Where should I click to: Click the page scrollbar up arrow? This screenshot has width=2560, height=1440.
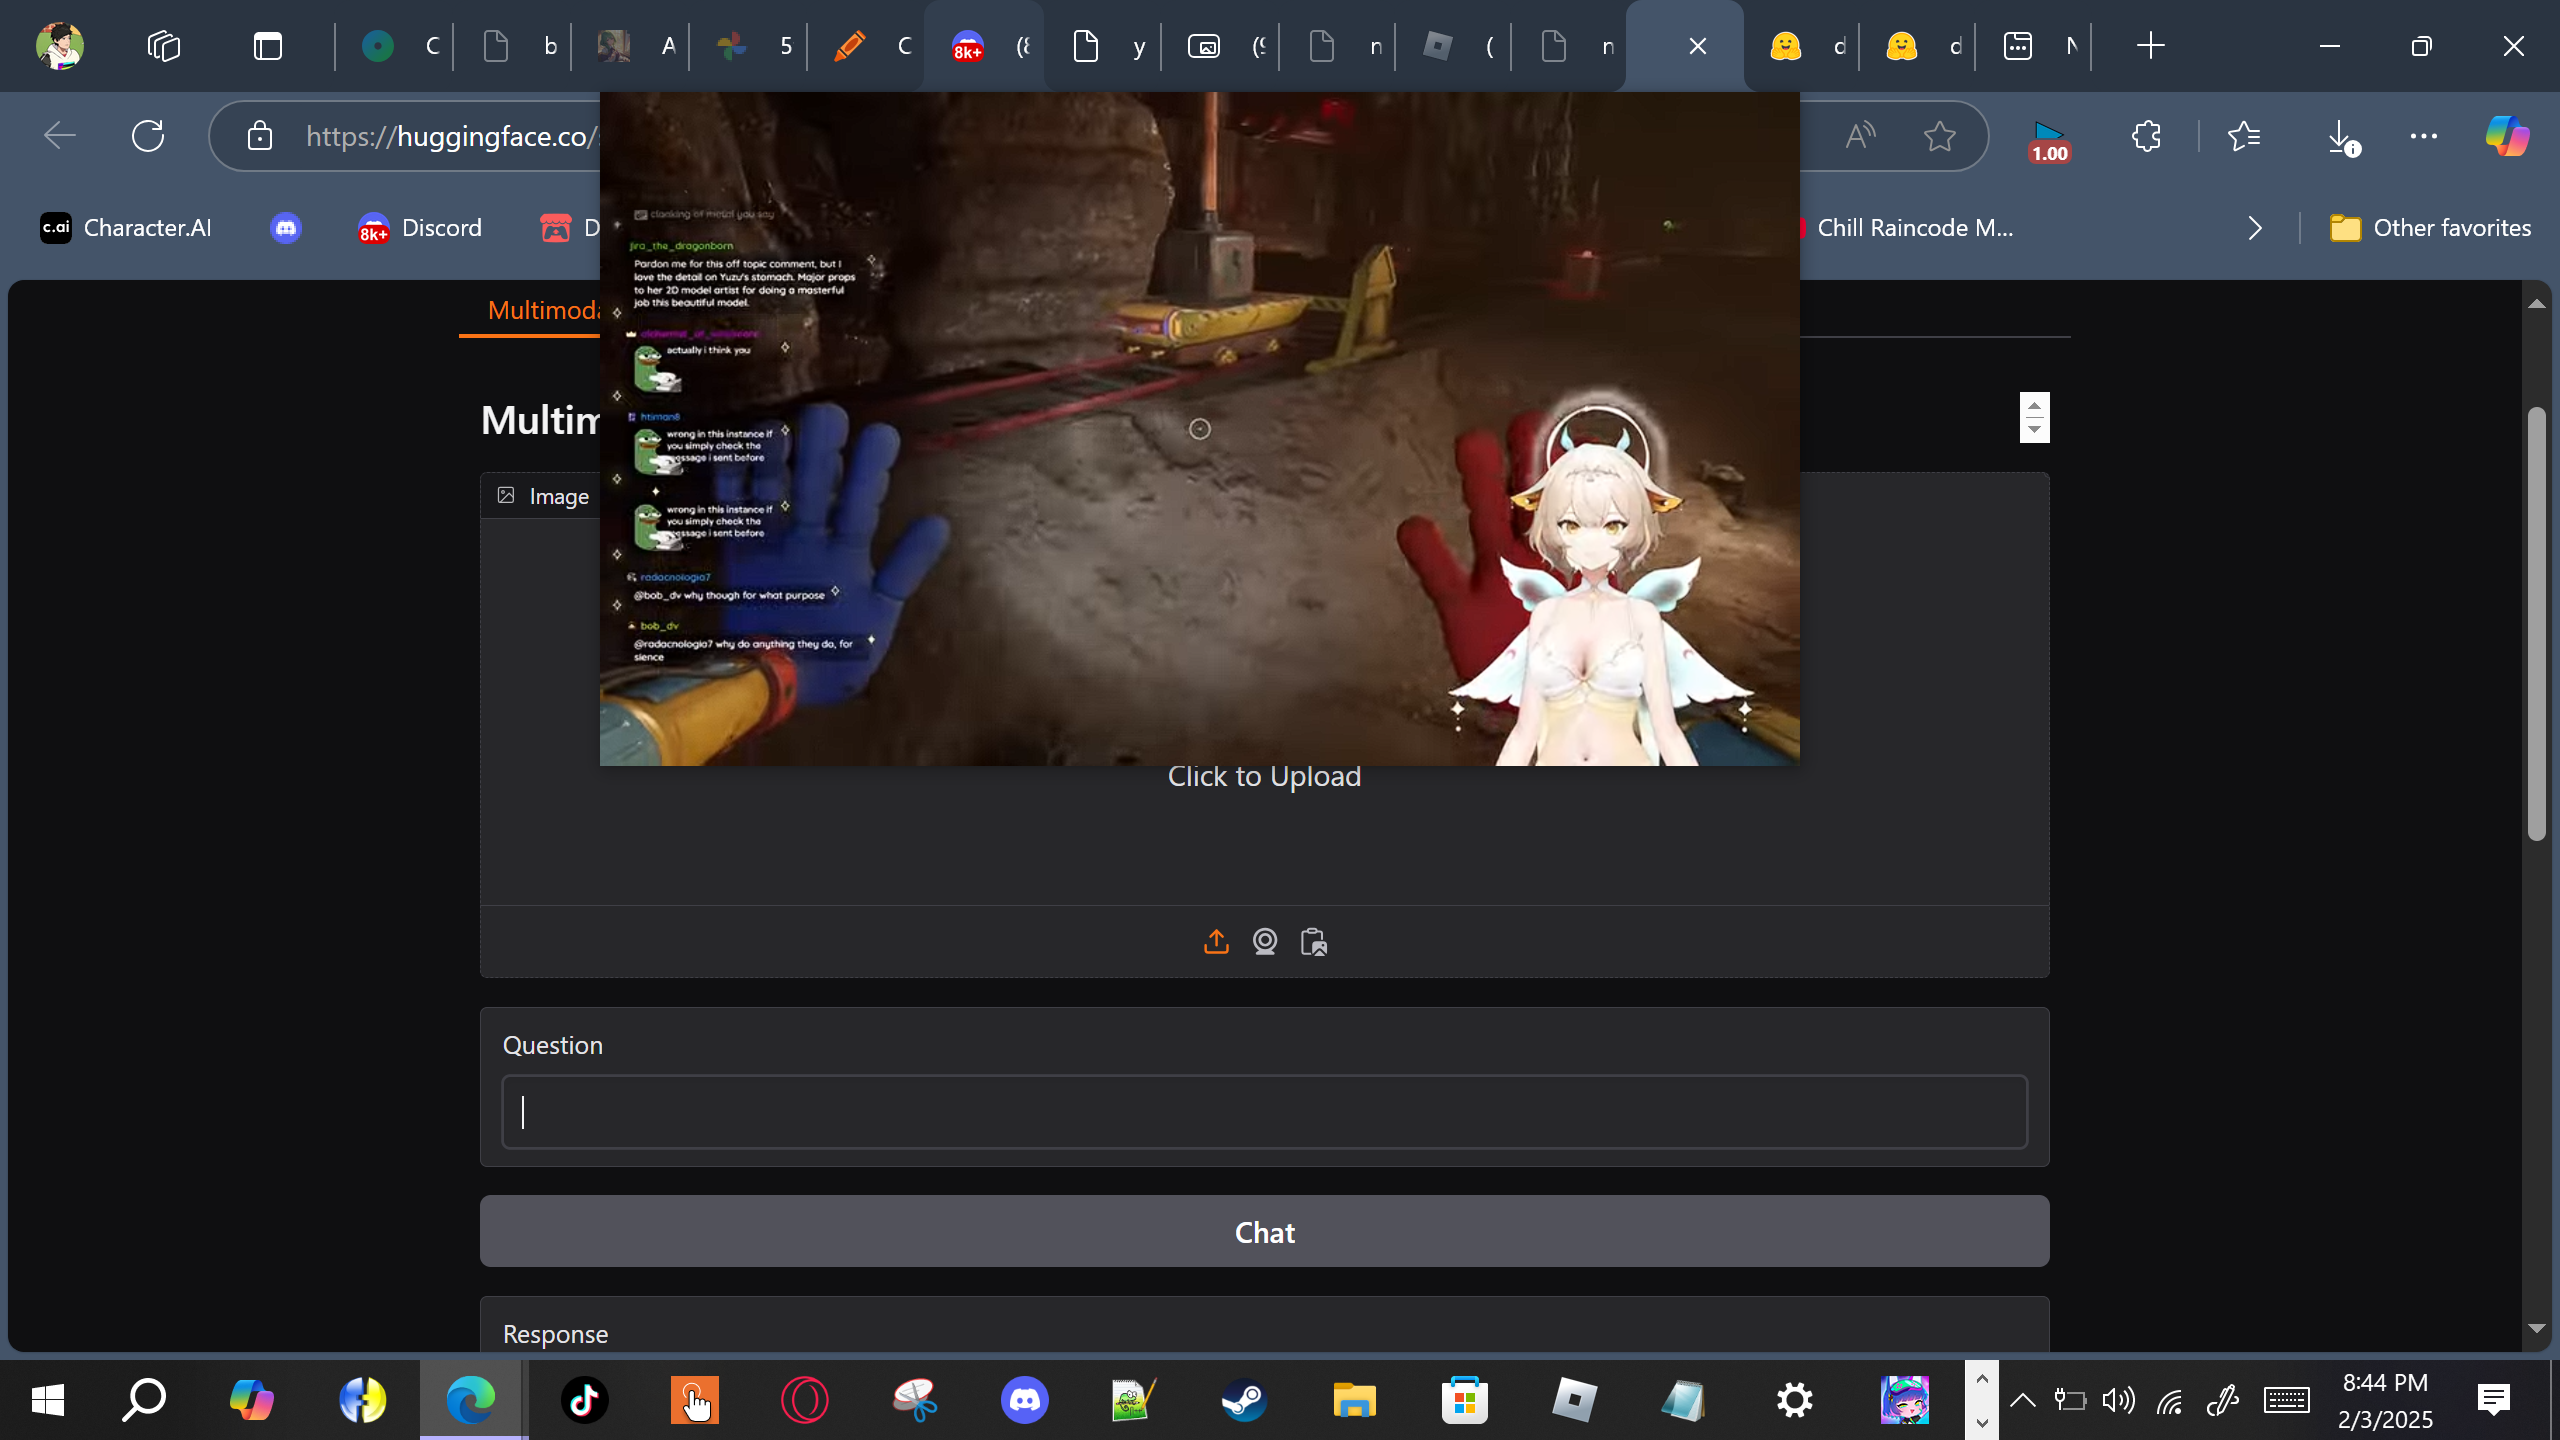2536,304
